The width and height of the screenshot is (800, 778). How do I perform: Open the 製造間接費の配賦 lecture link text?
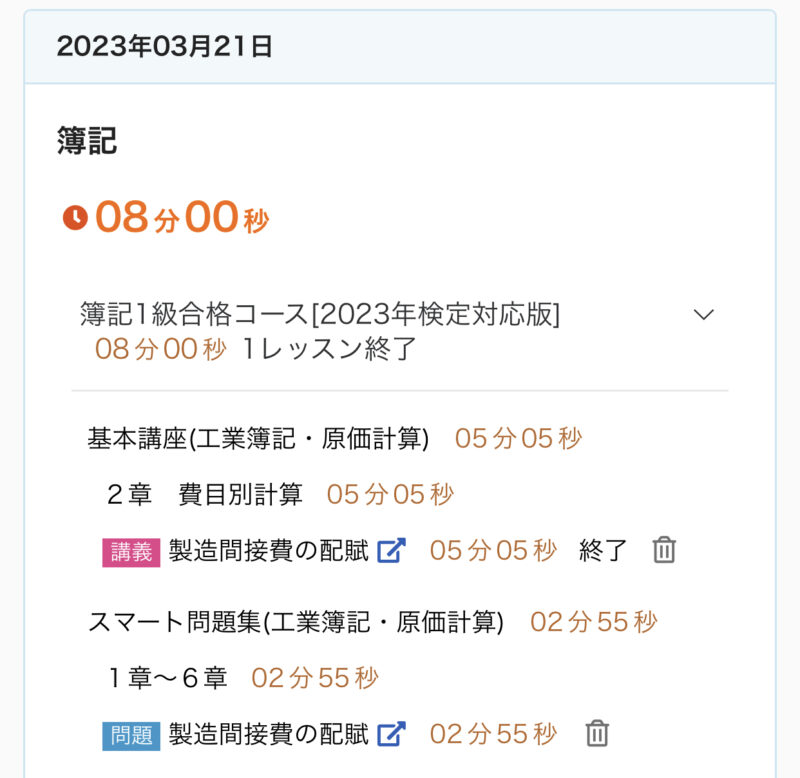coord(269,550)
